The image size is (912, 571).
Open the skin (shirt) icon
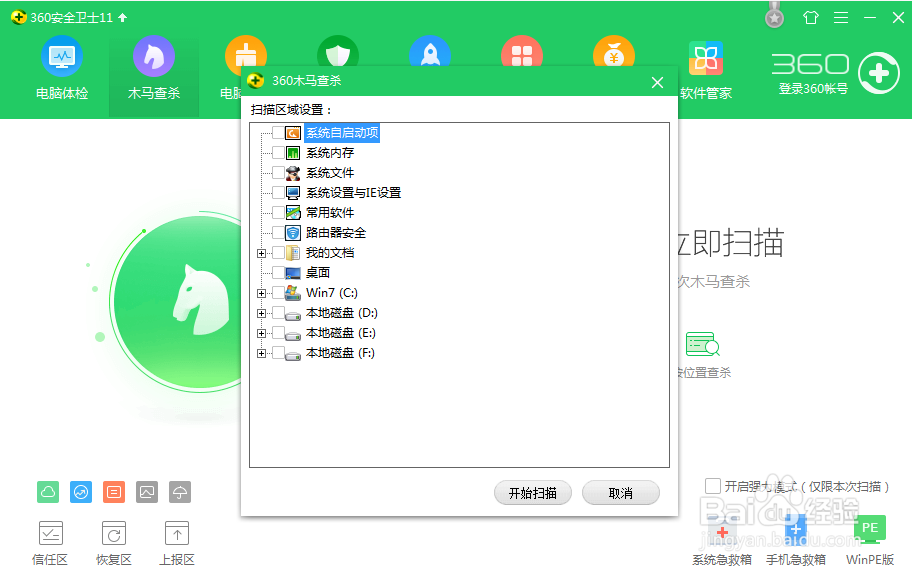click(x=811, y=18)
